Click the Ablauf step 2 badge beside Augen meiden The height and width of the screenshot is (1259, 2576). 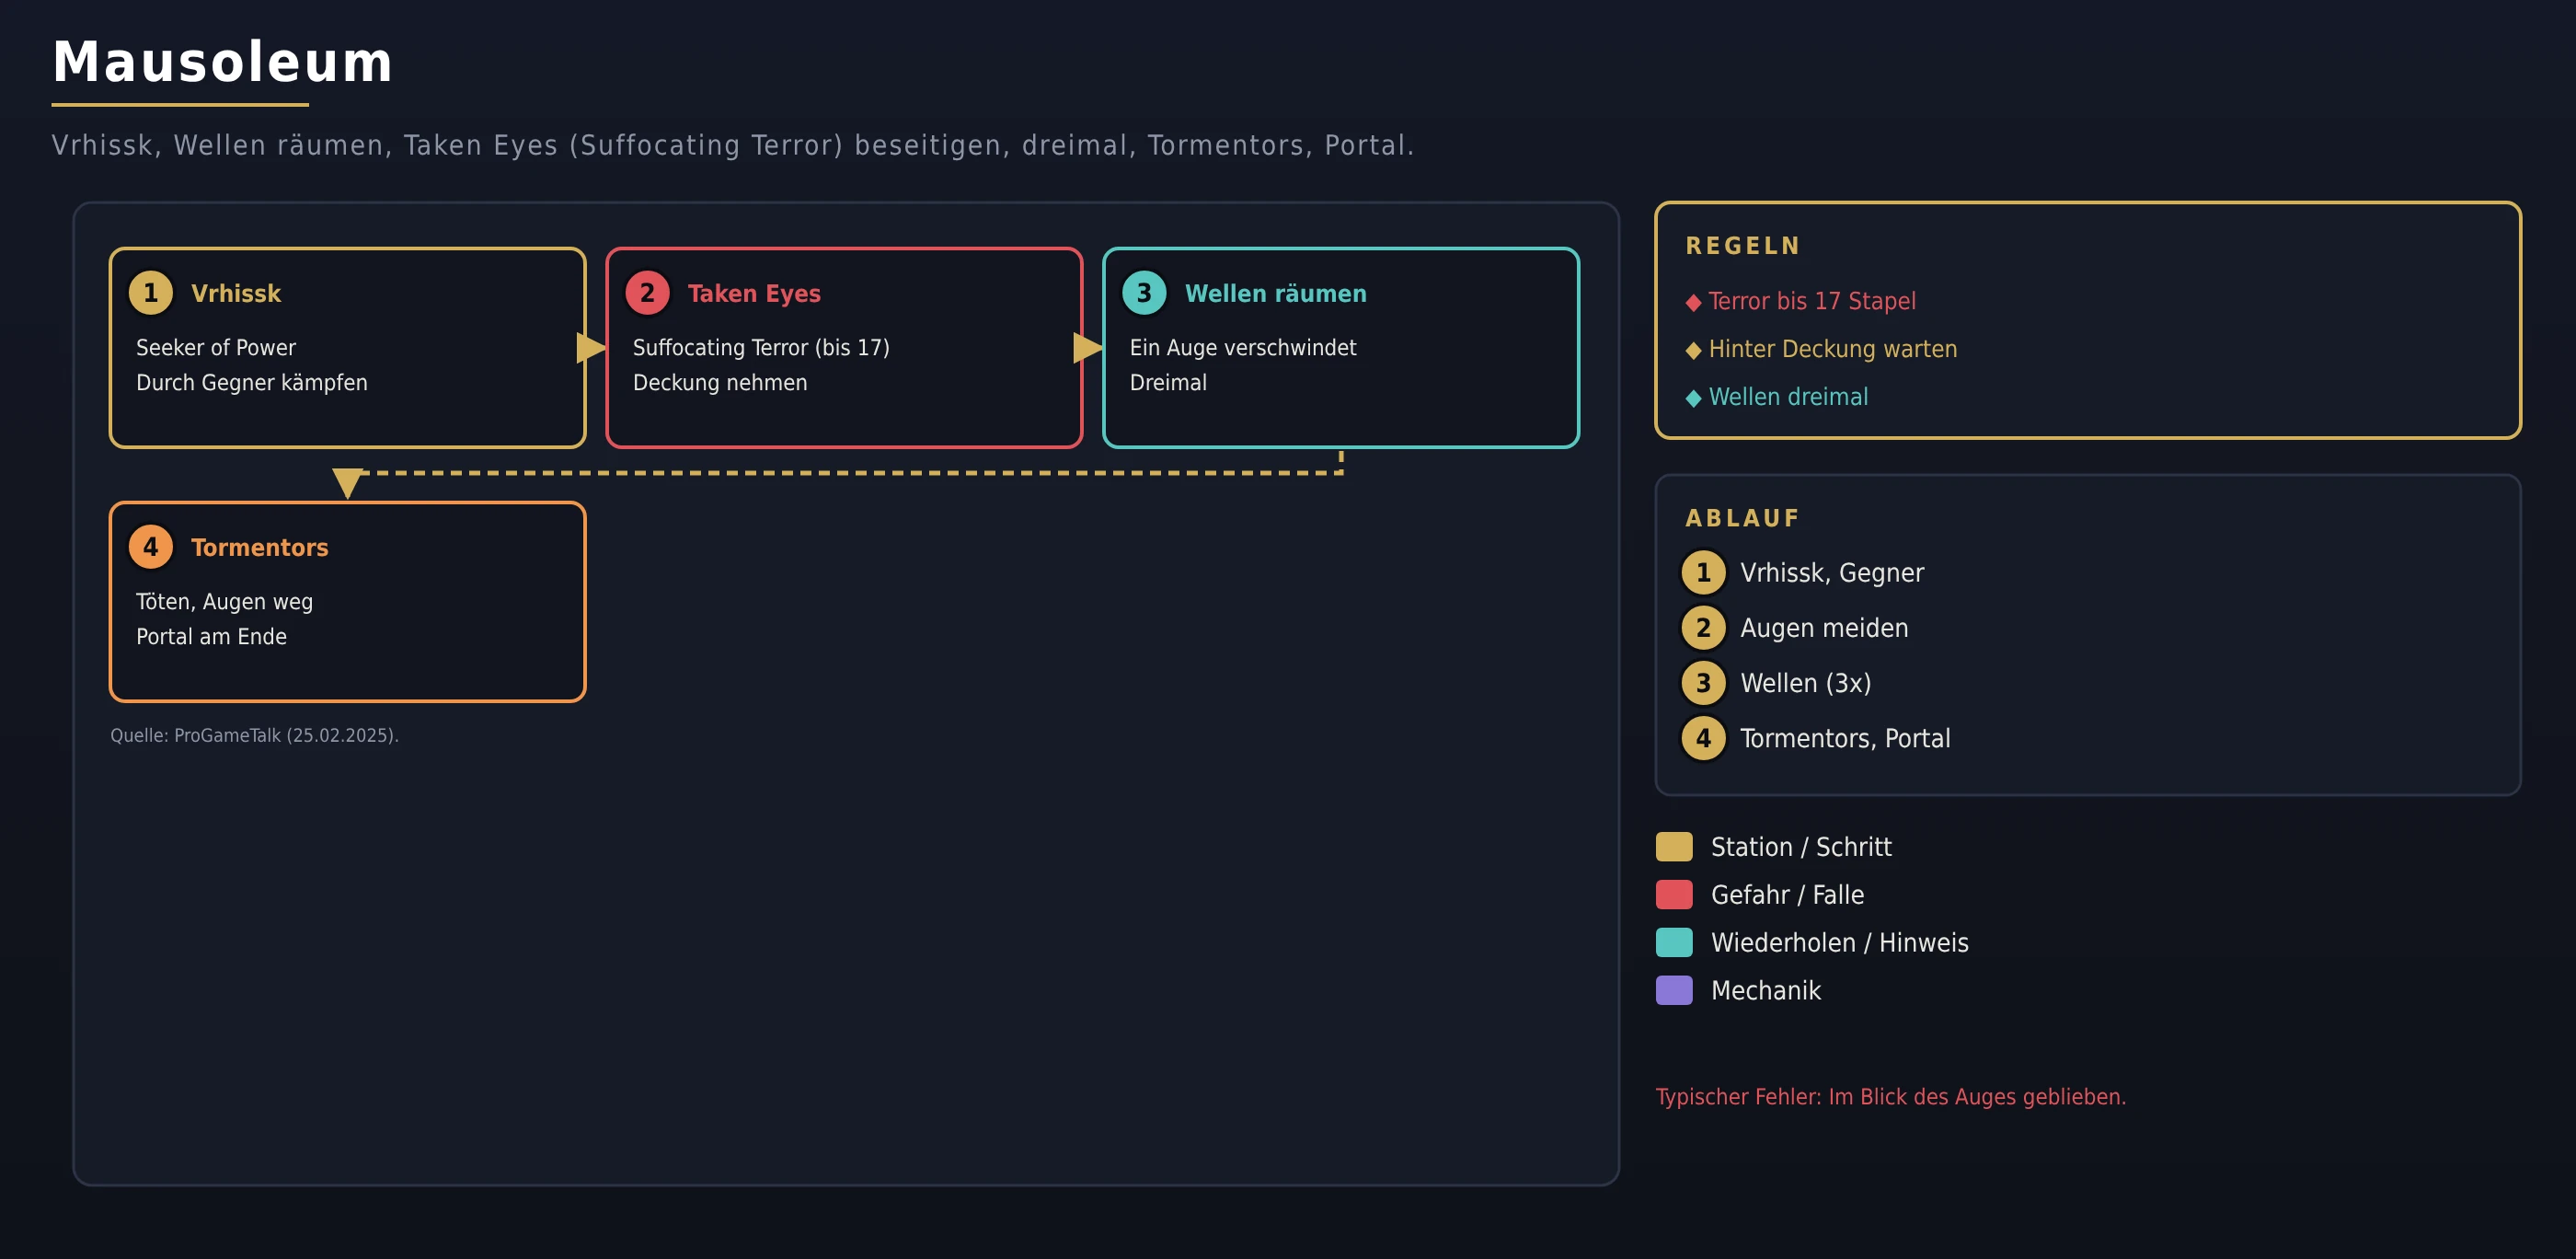[x=1704, y=628]
